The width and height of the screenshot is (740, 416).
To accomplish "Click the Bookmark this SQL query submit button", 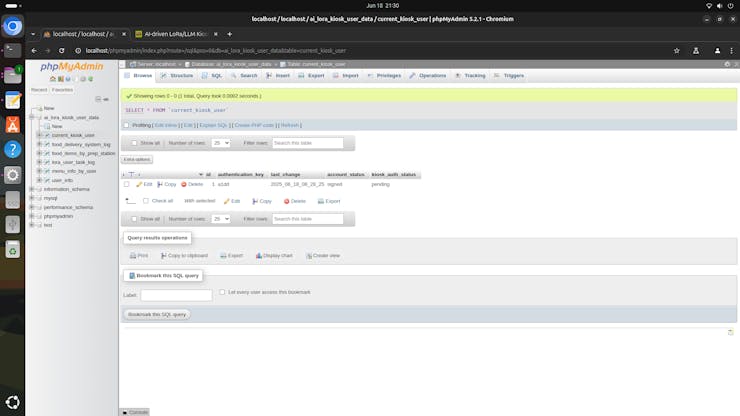I will pyautogui.click(x=157, y=314).
